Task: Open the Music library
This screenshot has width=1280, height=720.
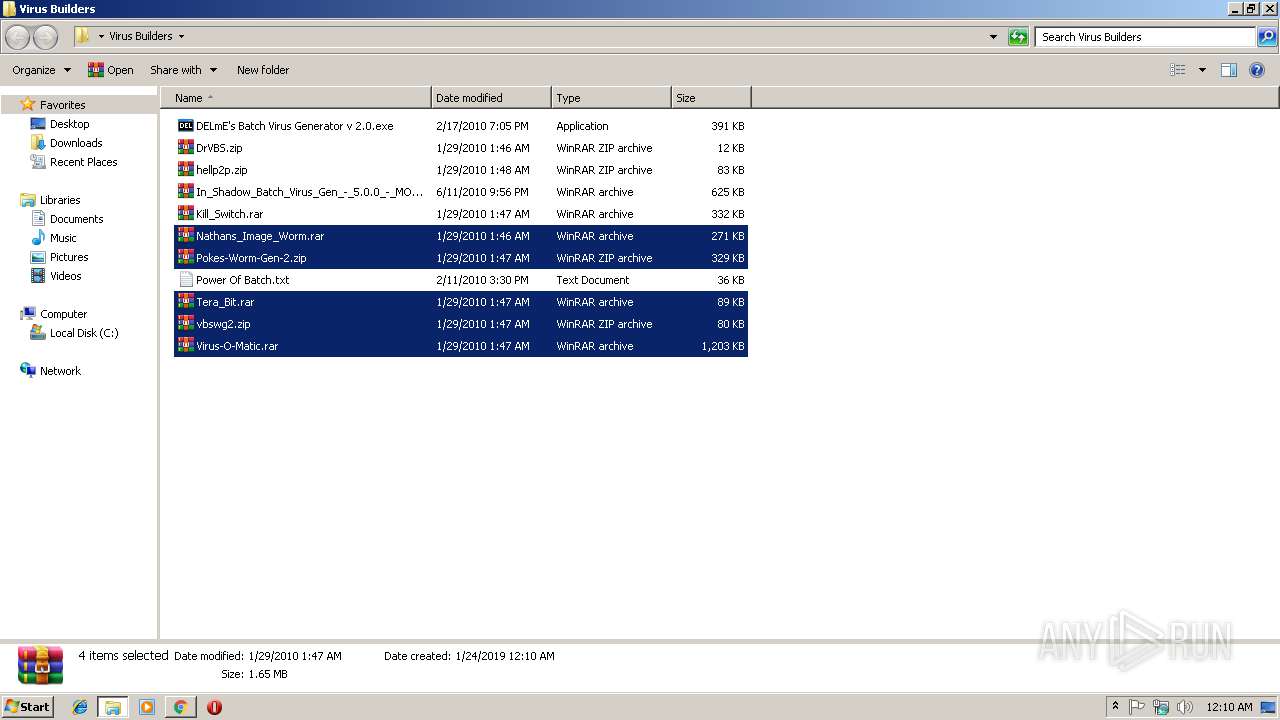Action: 53,238
